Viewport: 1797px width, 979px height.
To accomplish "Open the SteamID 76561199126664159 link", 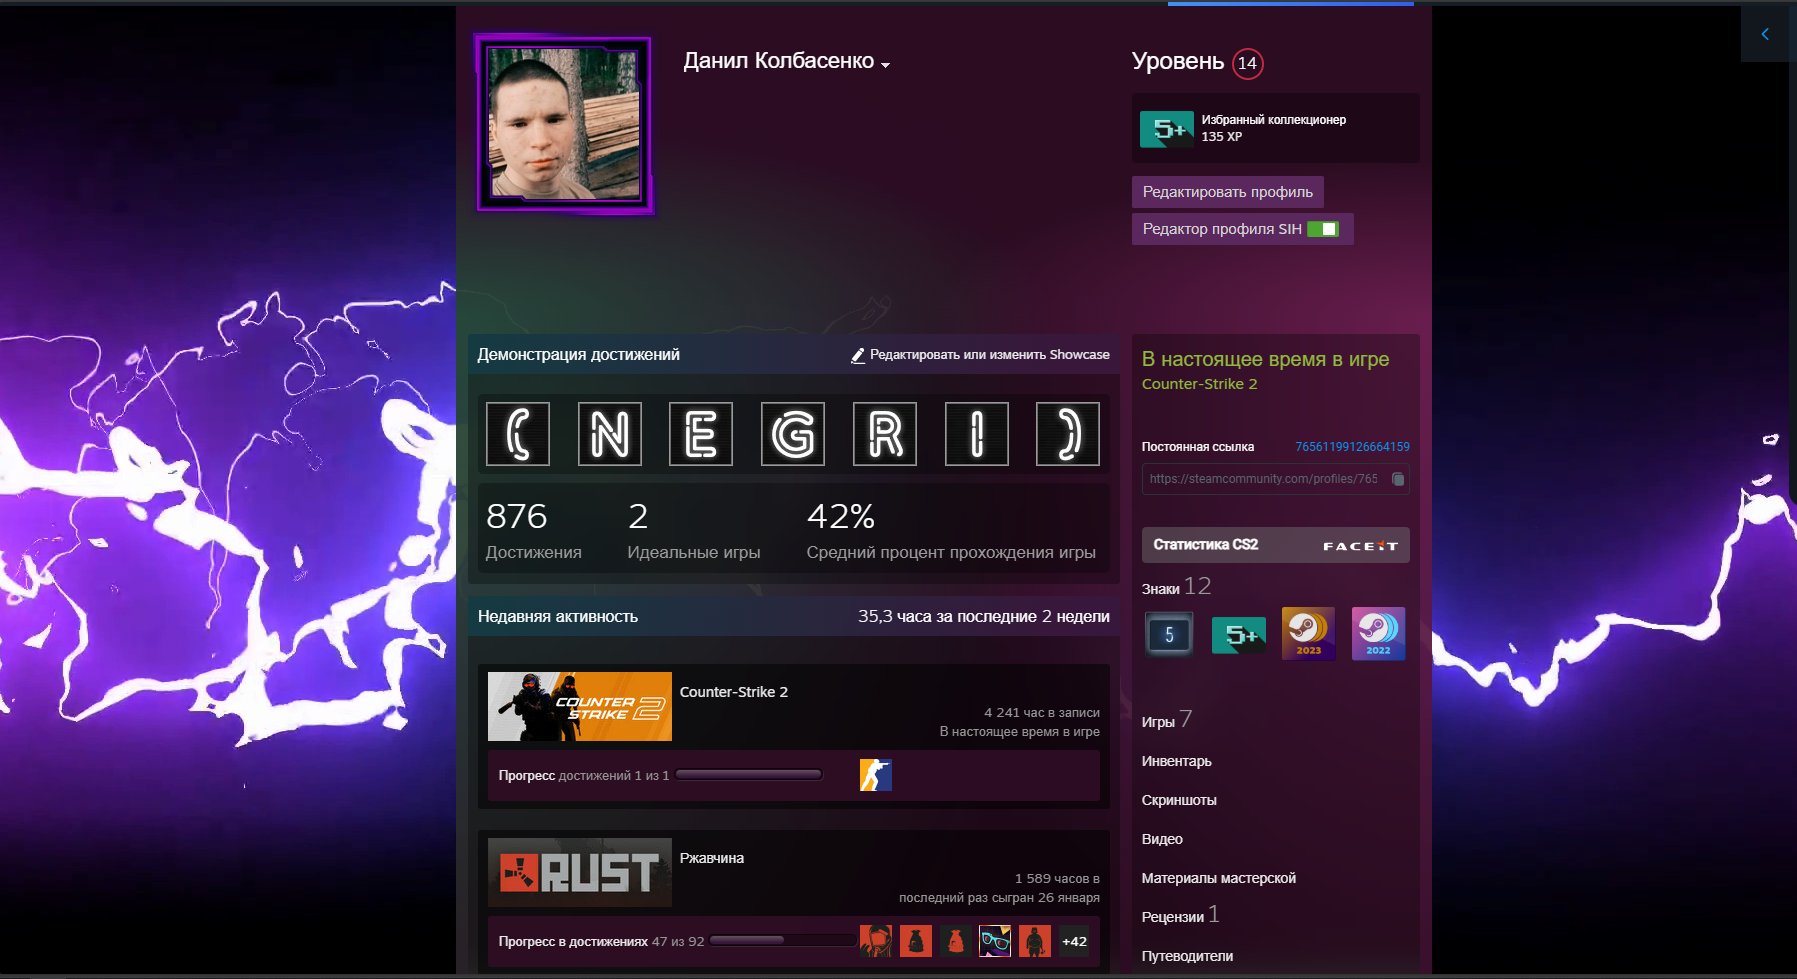I will click(x=1352, y=447).
